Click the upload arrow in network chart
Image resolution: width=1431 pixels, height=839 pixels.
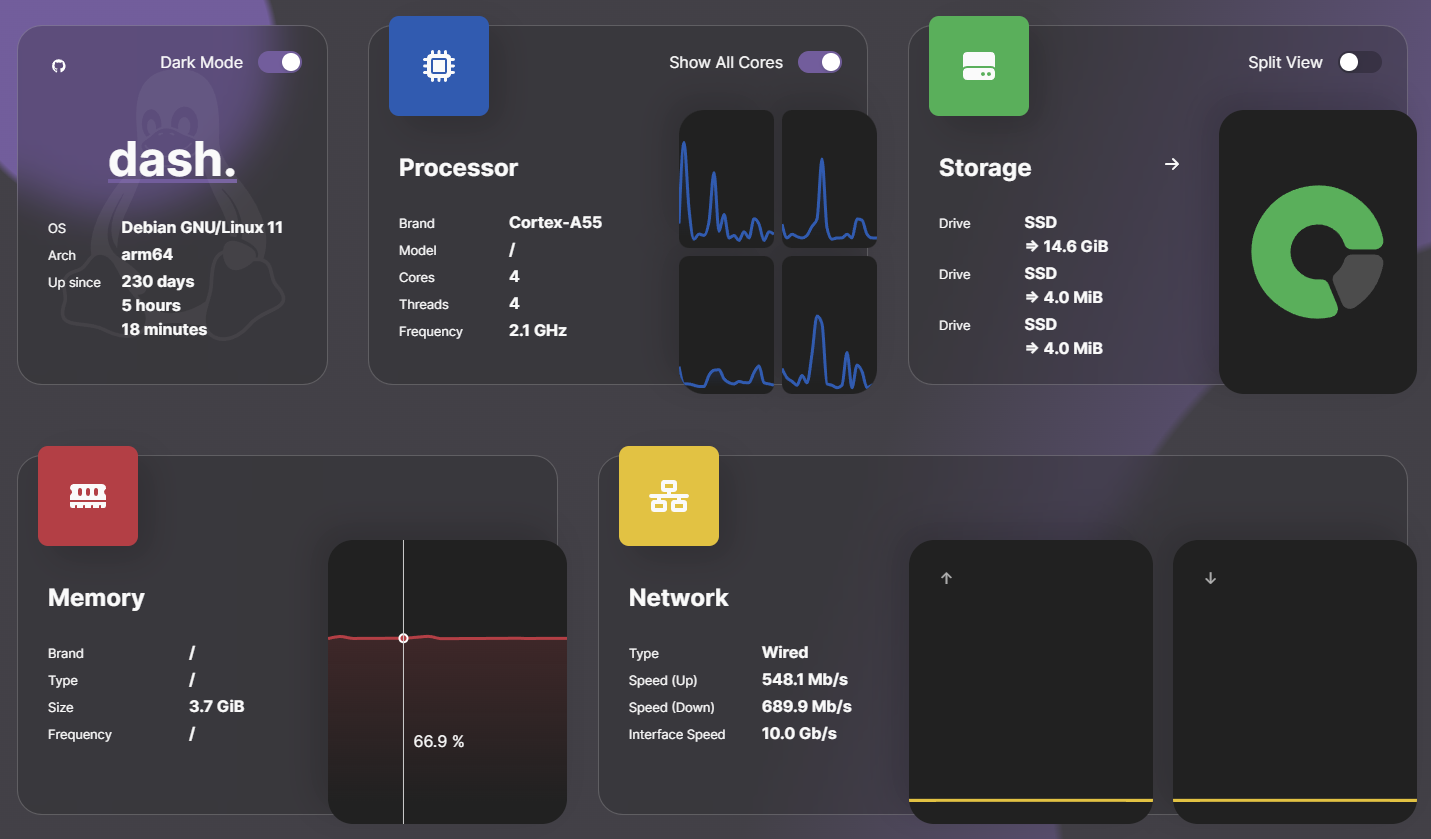coord(947,578)
